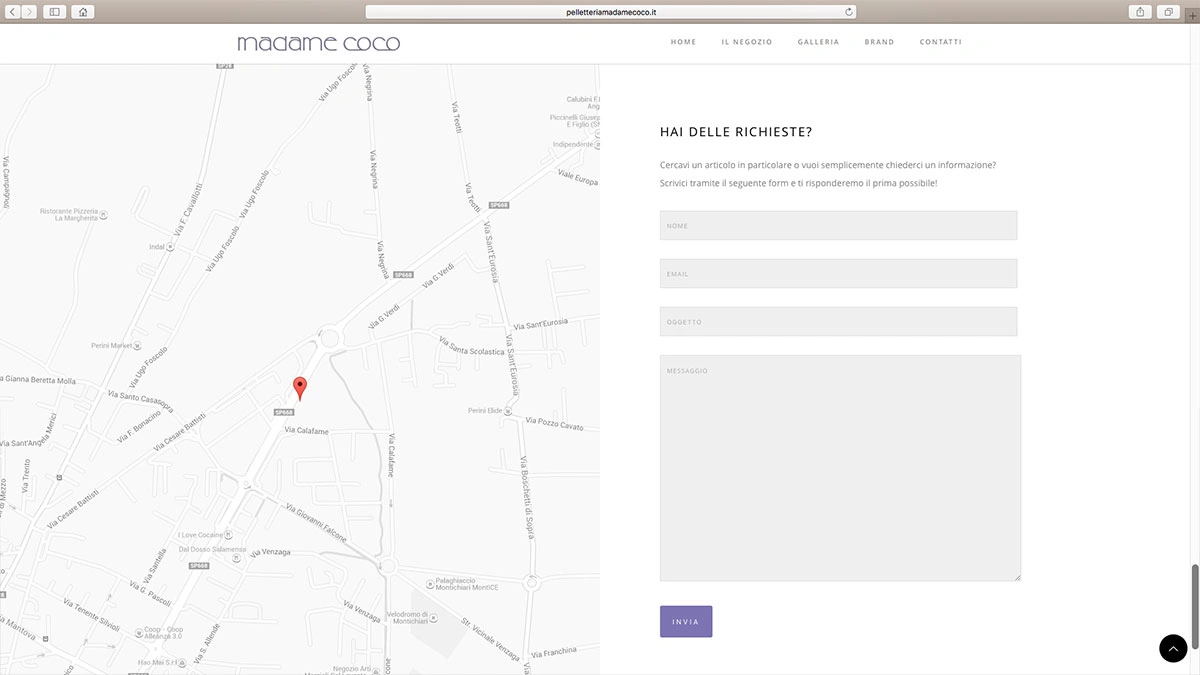Select the OGGETTO field
This screenshot has height=675, width=1200.
point(838,321)
